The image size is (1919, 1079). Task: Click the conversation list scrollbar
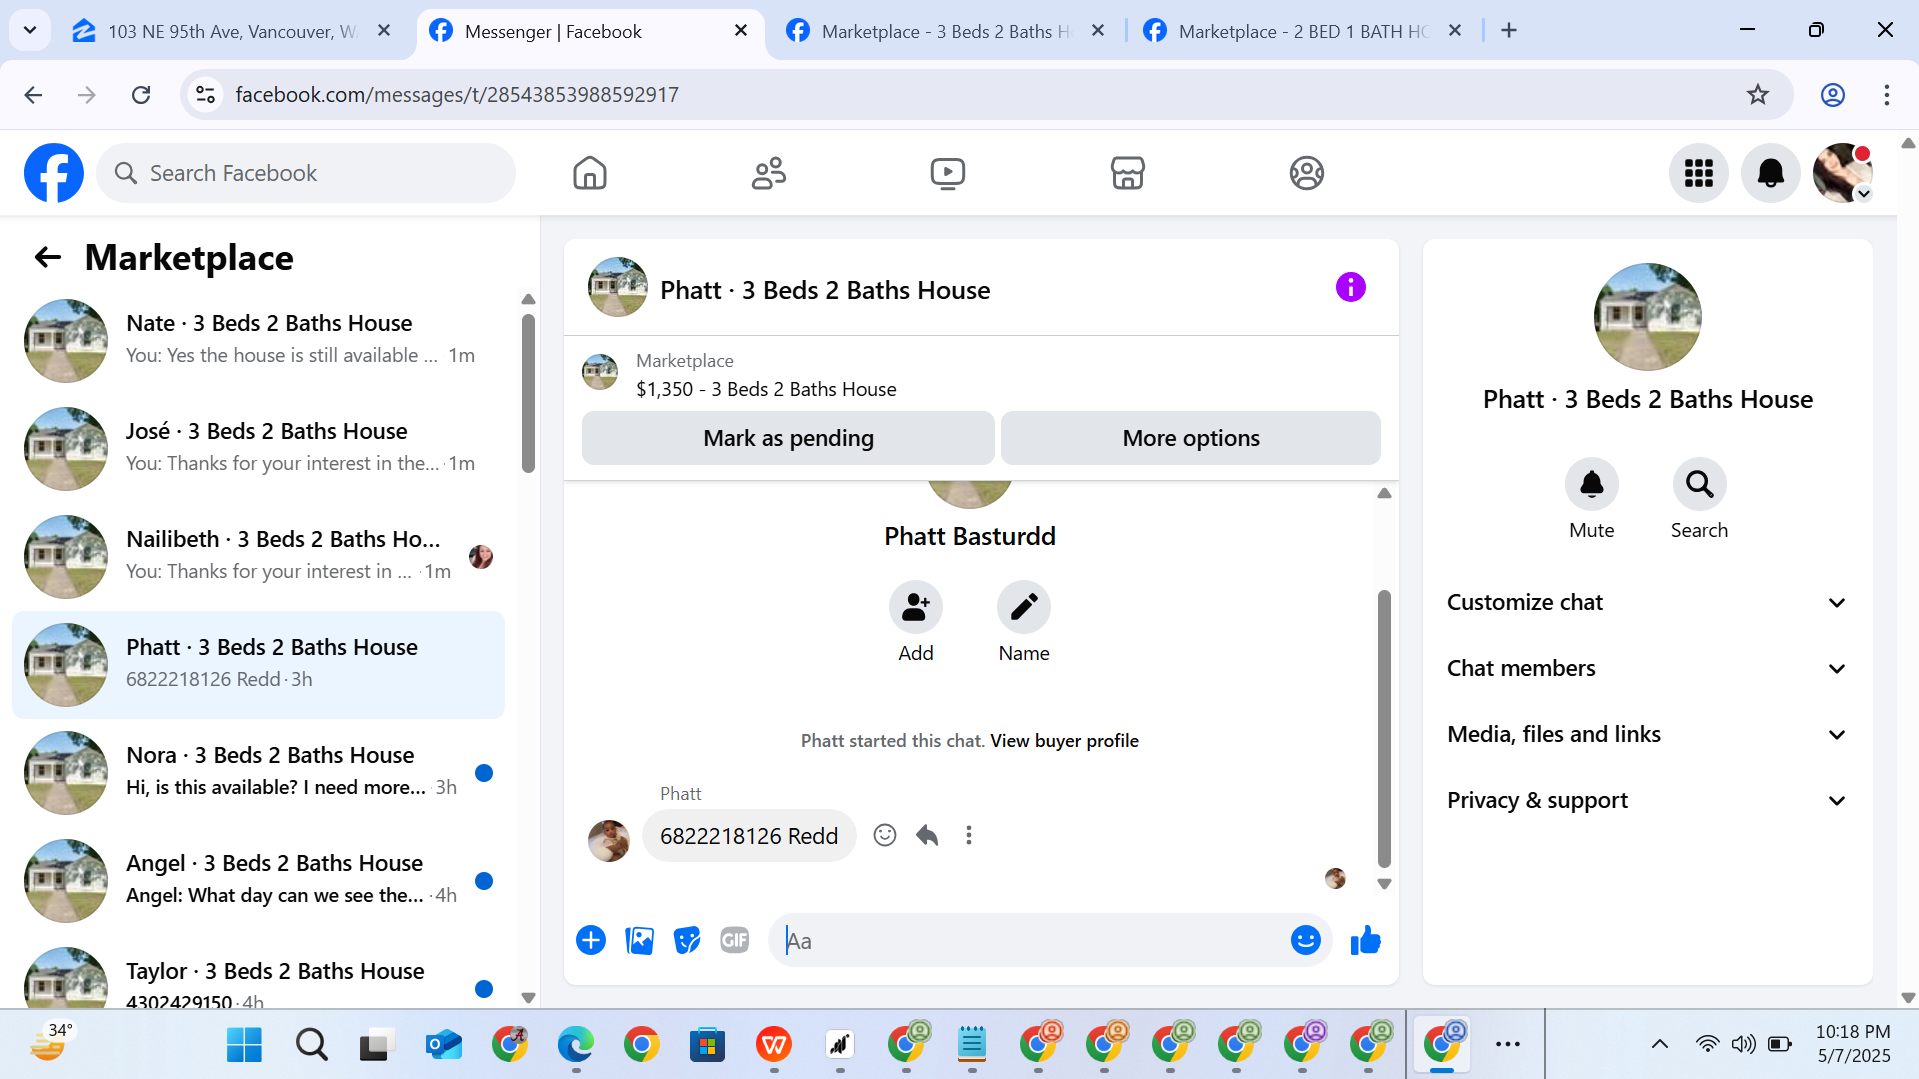point(528,393)
